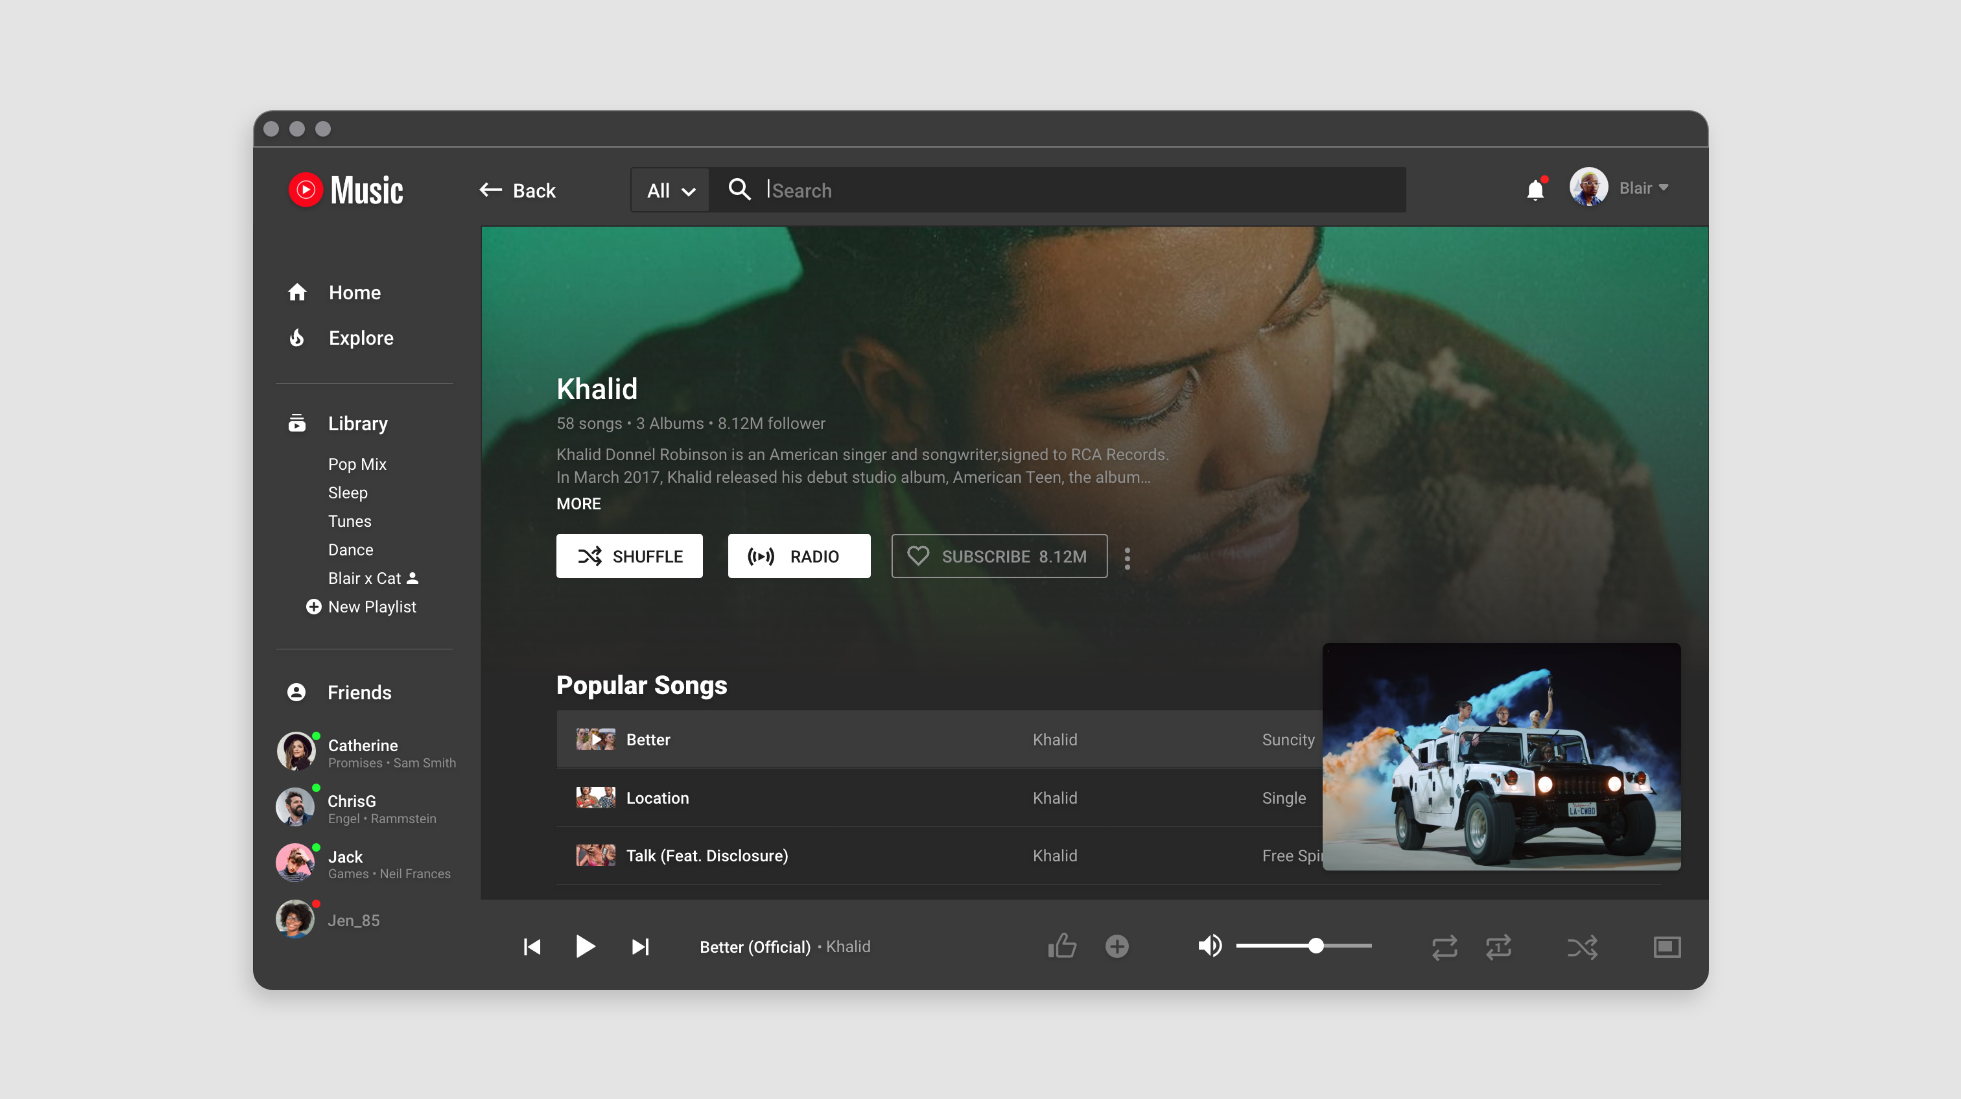Click the notification bell icon
Image resolution: width=1961 pixels, height=1099 pixels.
[1535, 190]
